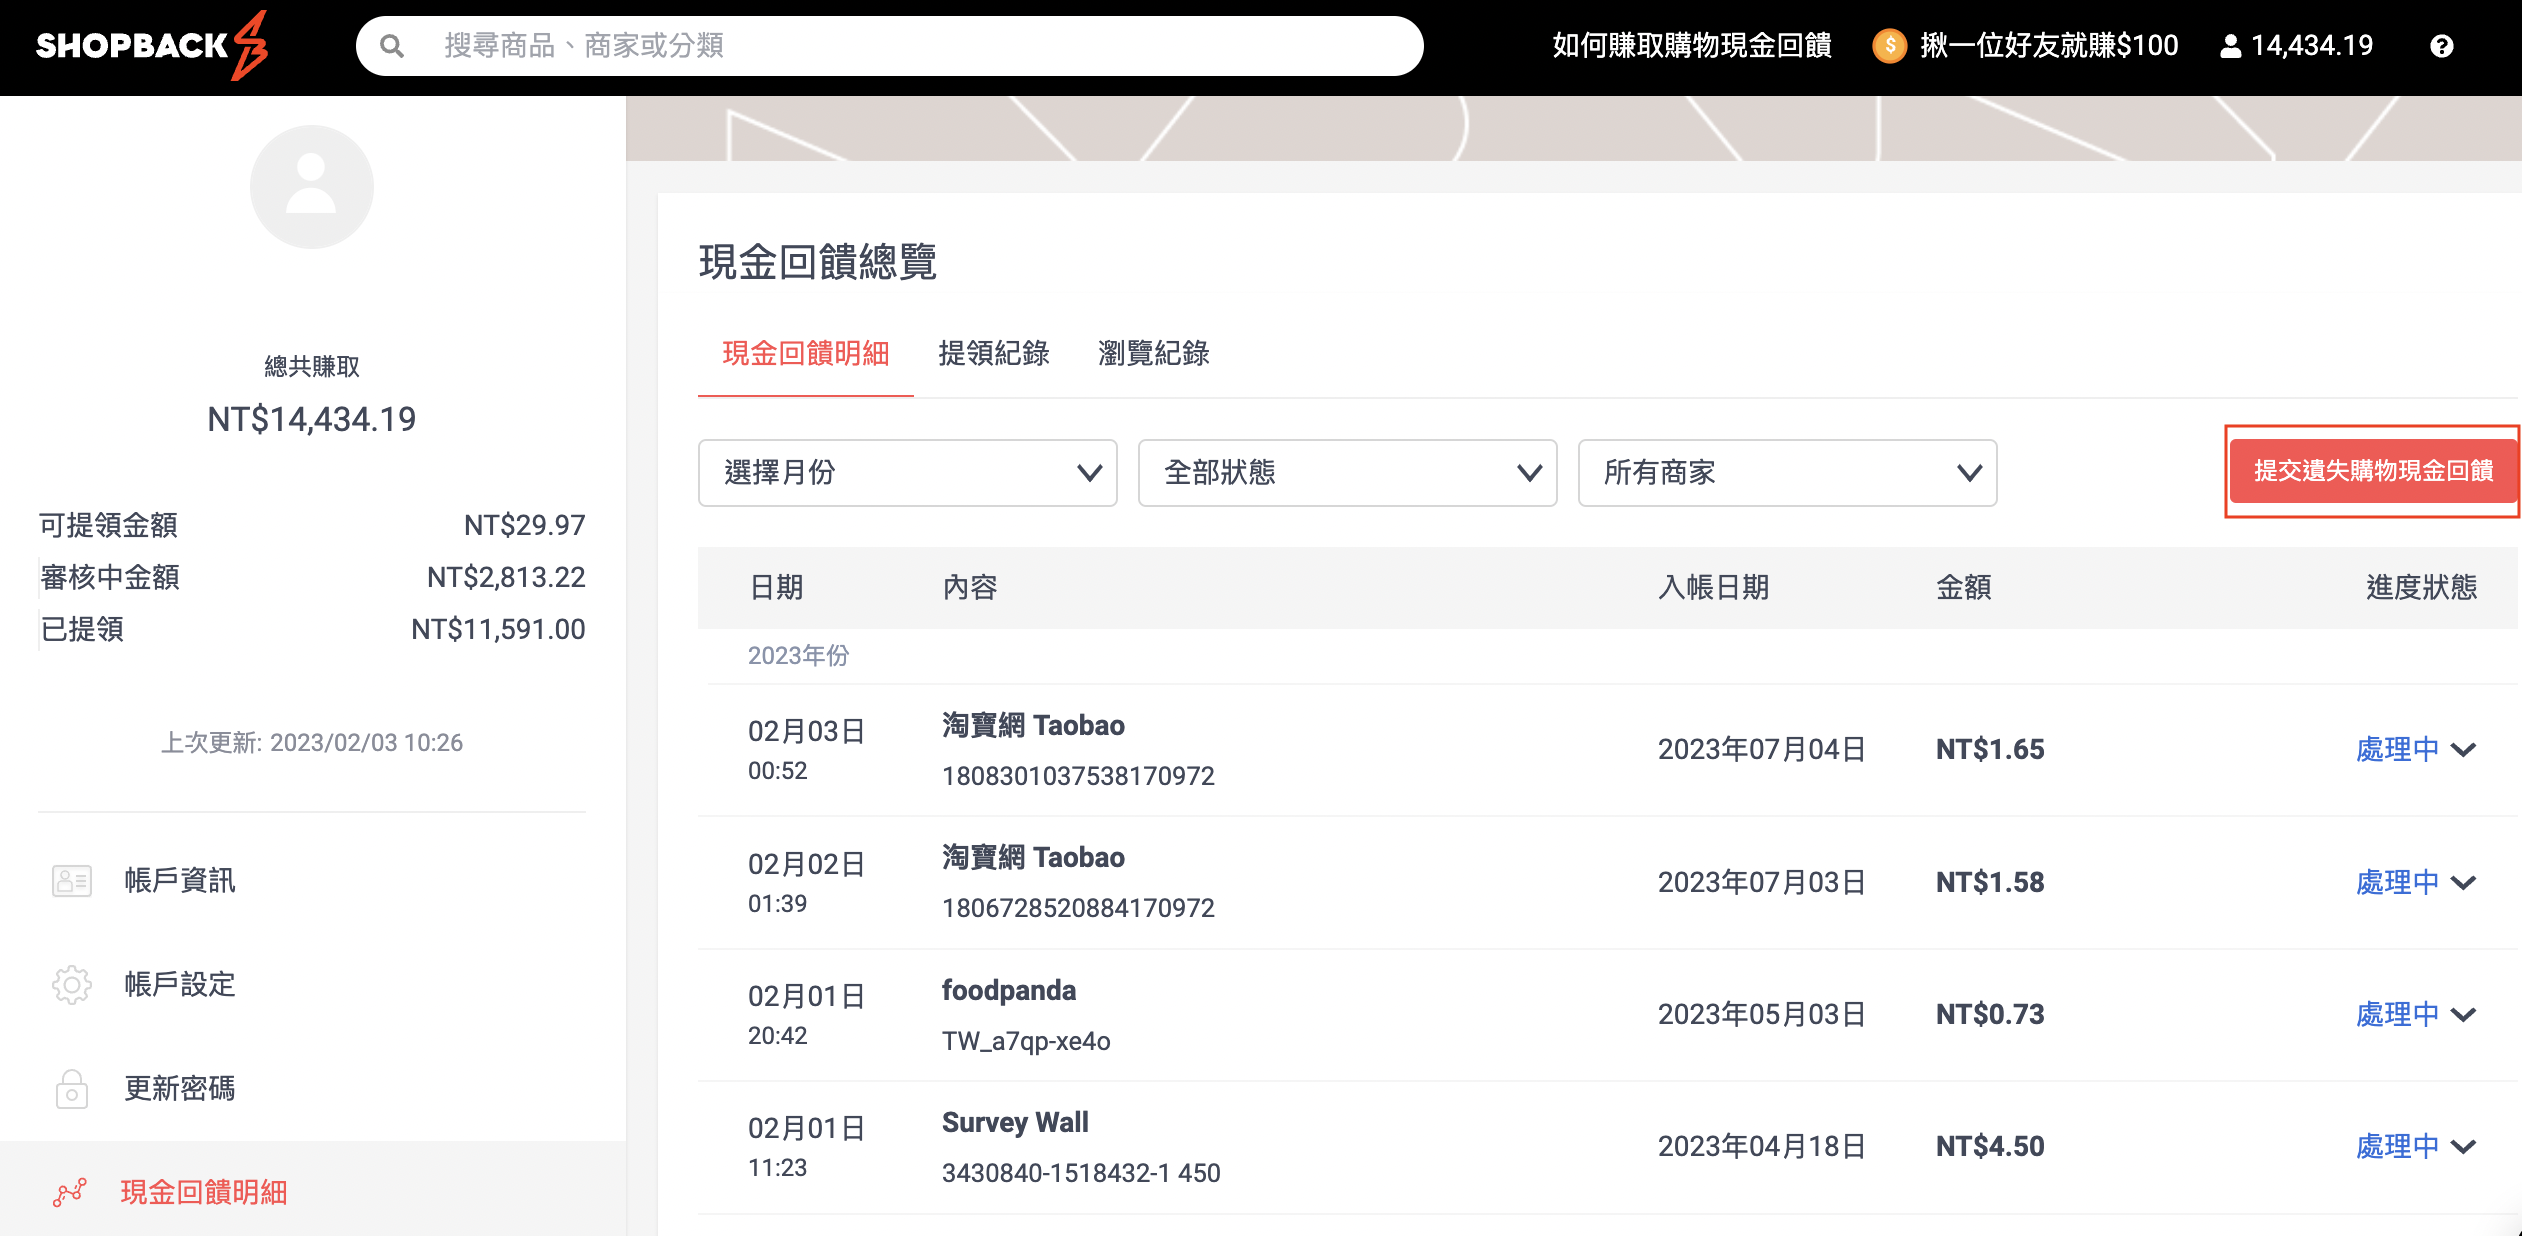This screenshot has height=1236, width=2522.
Task: Open 揪一位好友就賺$100 referral link
Action: pyautogui.click(x=2049, y=46)
